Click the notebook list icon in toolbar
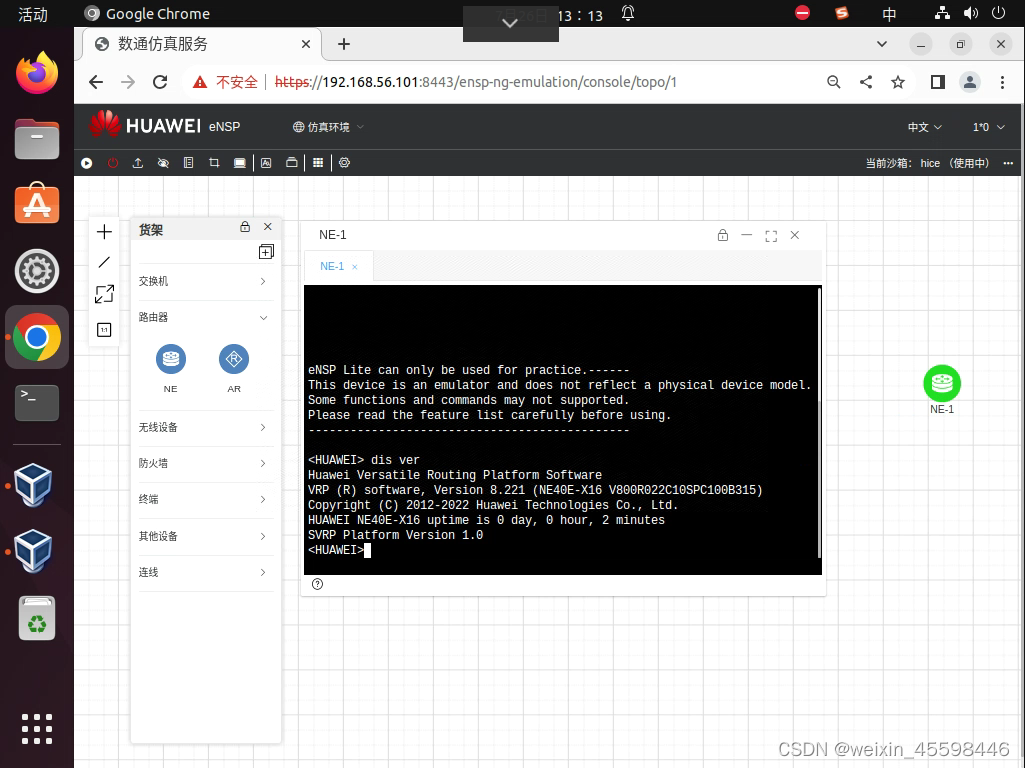 [188, 163]
